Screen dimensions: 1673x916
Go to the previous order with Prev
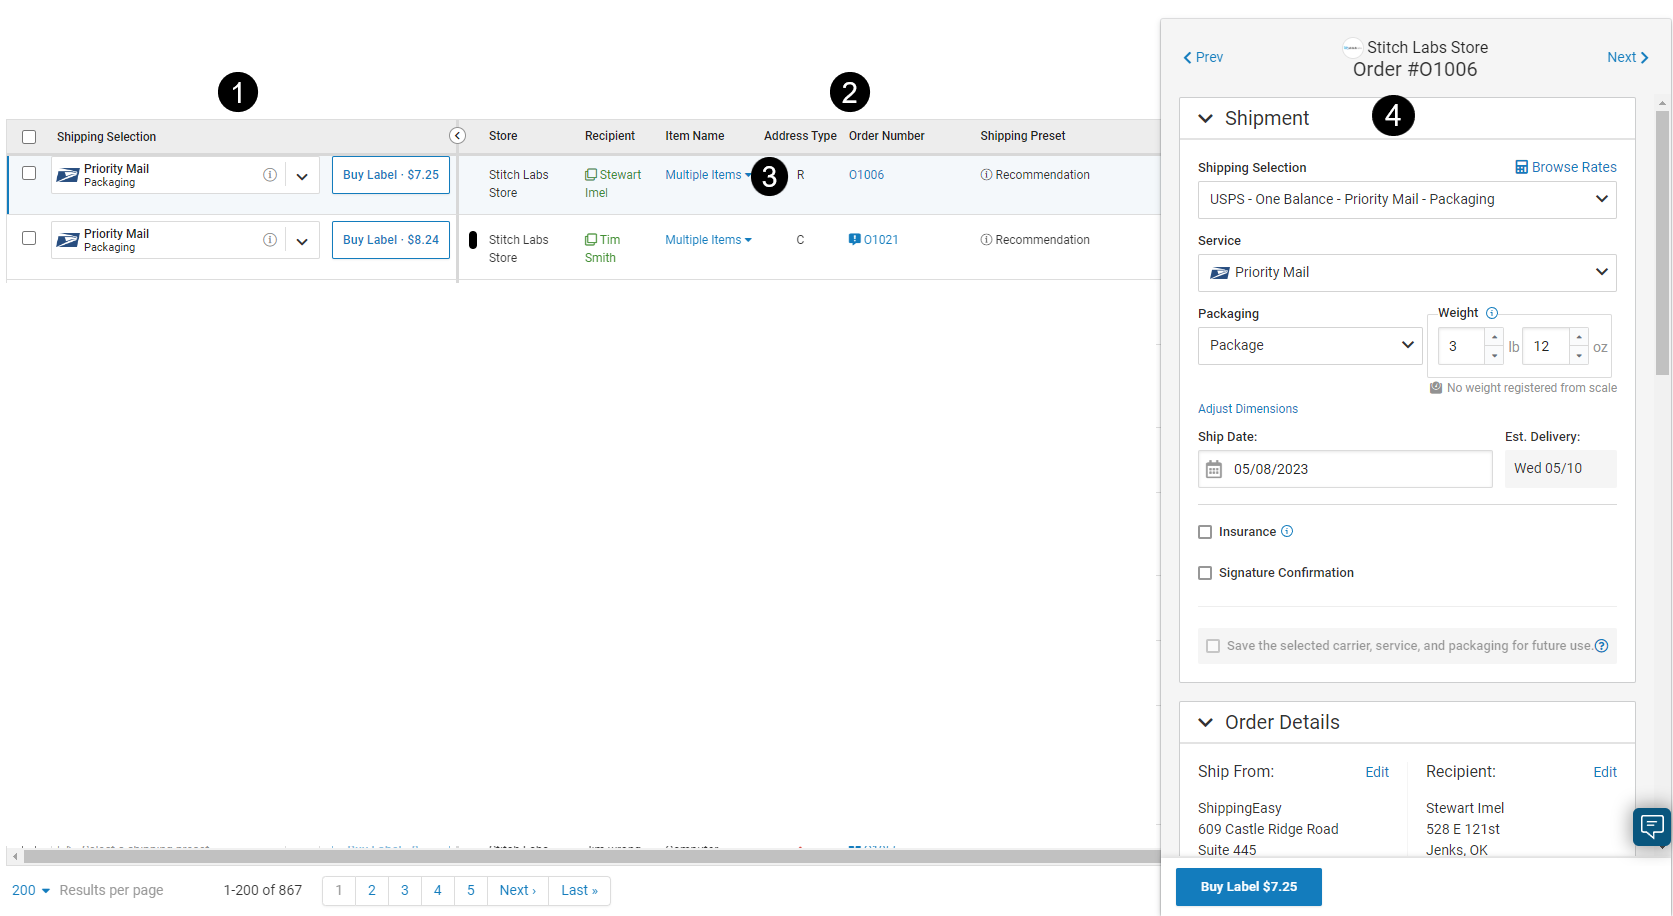[1203, 57]
